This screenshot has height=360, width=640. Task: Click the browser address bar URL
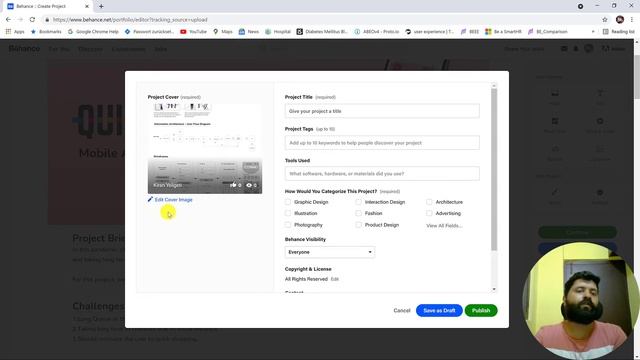(x=130, y=20)
